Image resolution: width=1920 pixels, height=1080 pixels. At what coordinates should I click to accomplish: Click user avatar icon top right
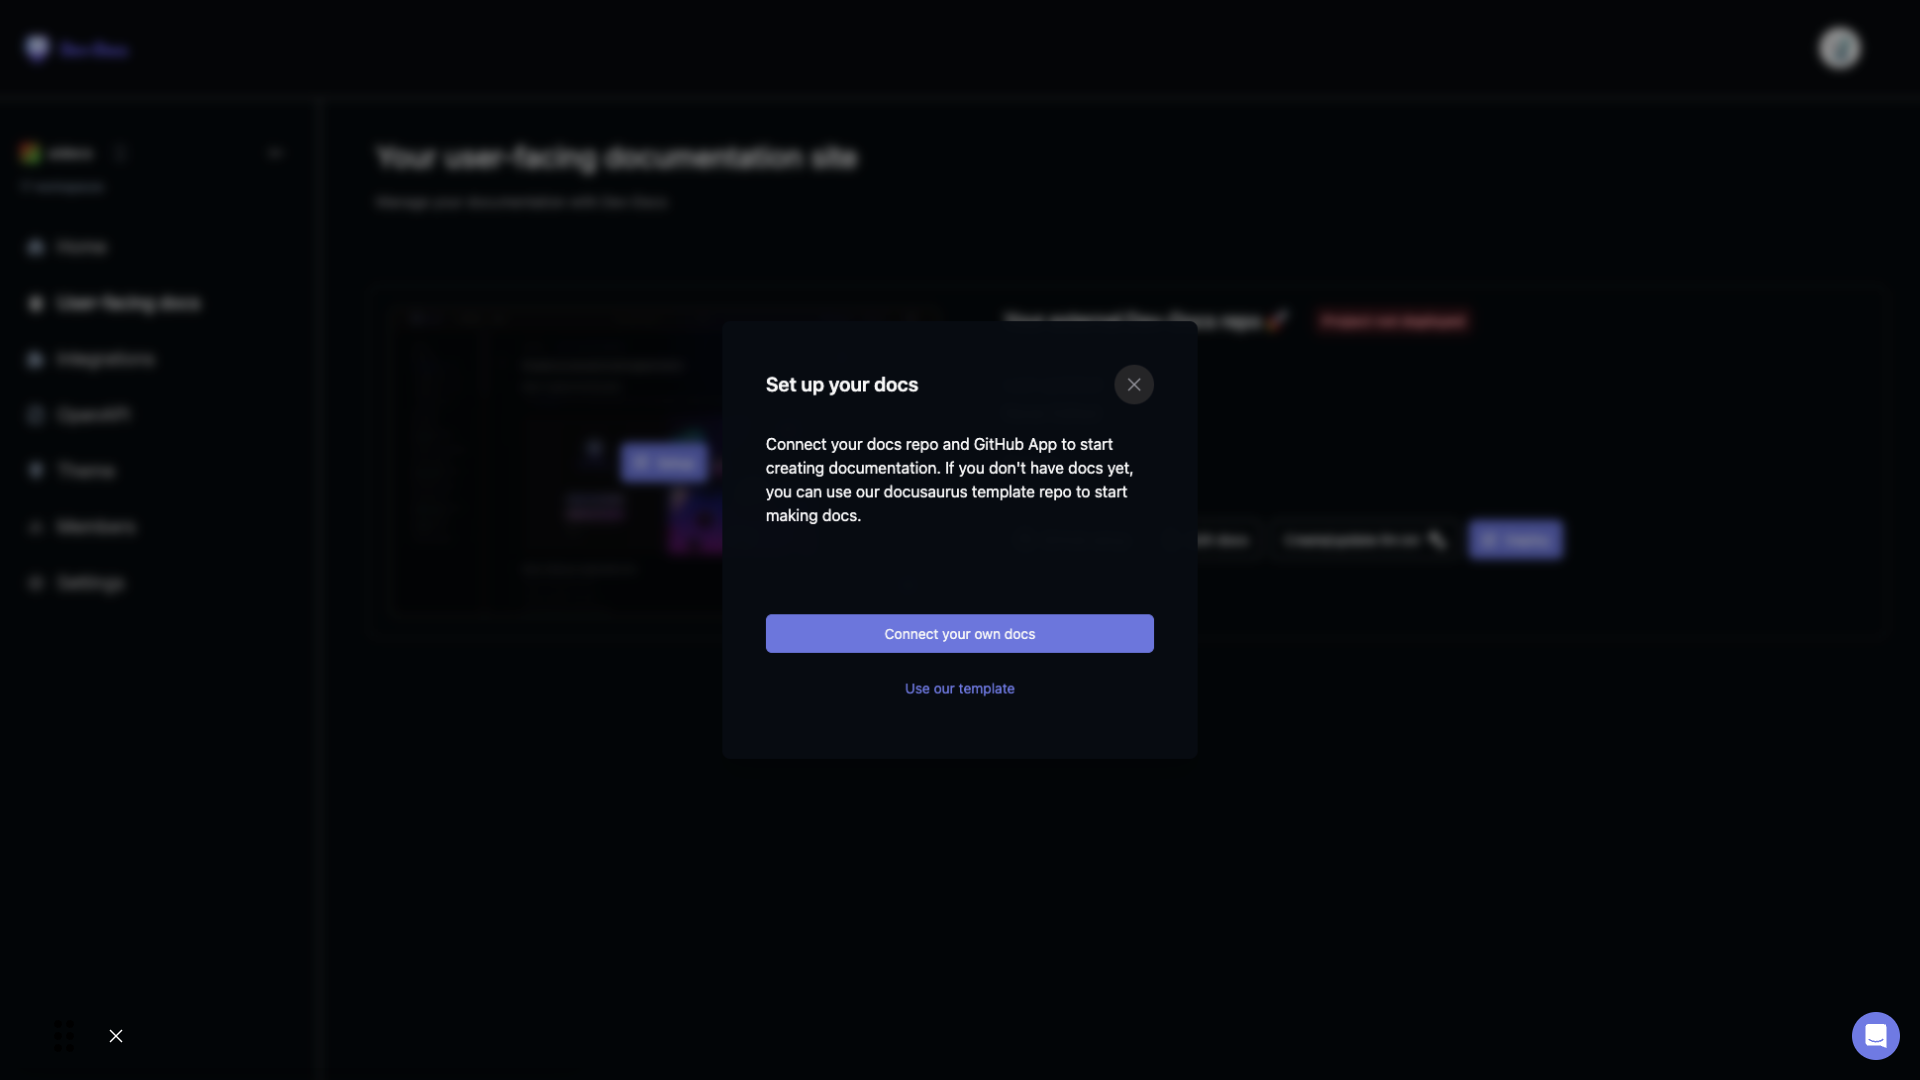(x=1837, y=49)
